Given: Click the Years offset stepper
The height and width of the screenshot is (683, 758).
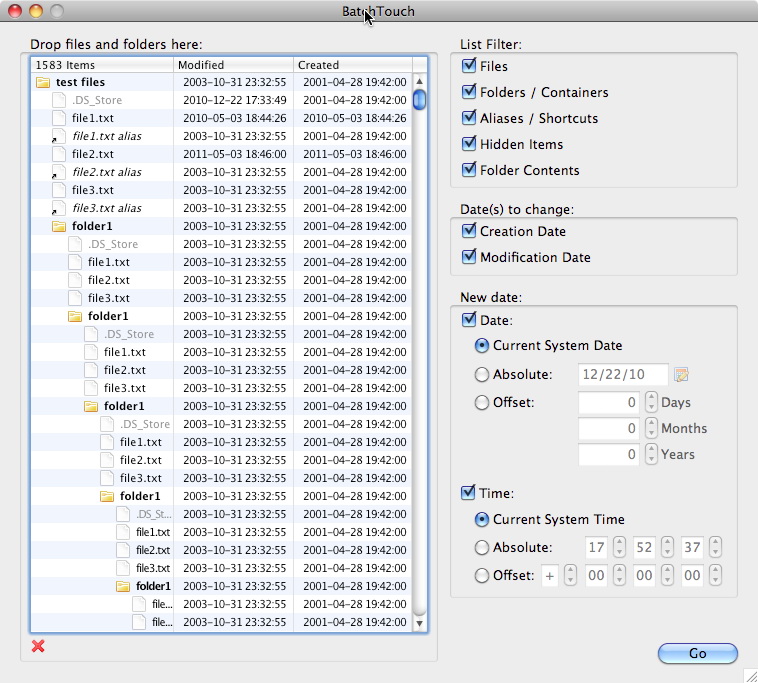Looking at the screenshot, I should 651,454.
